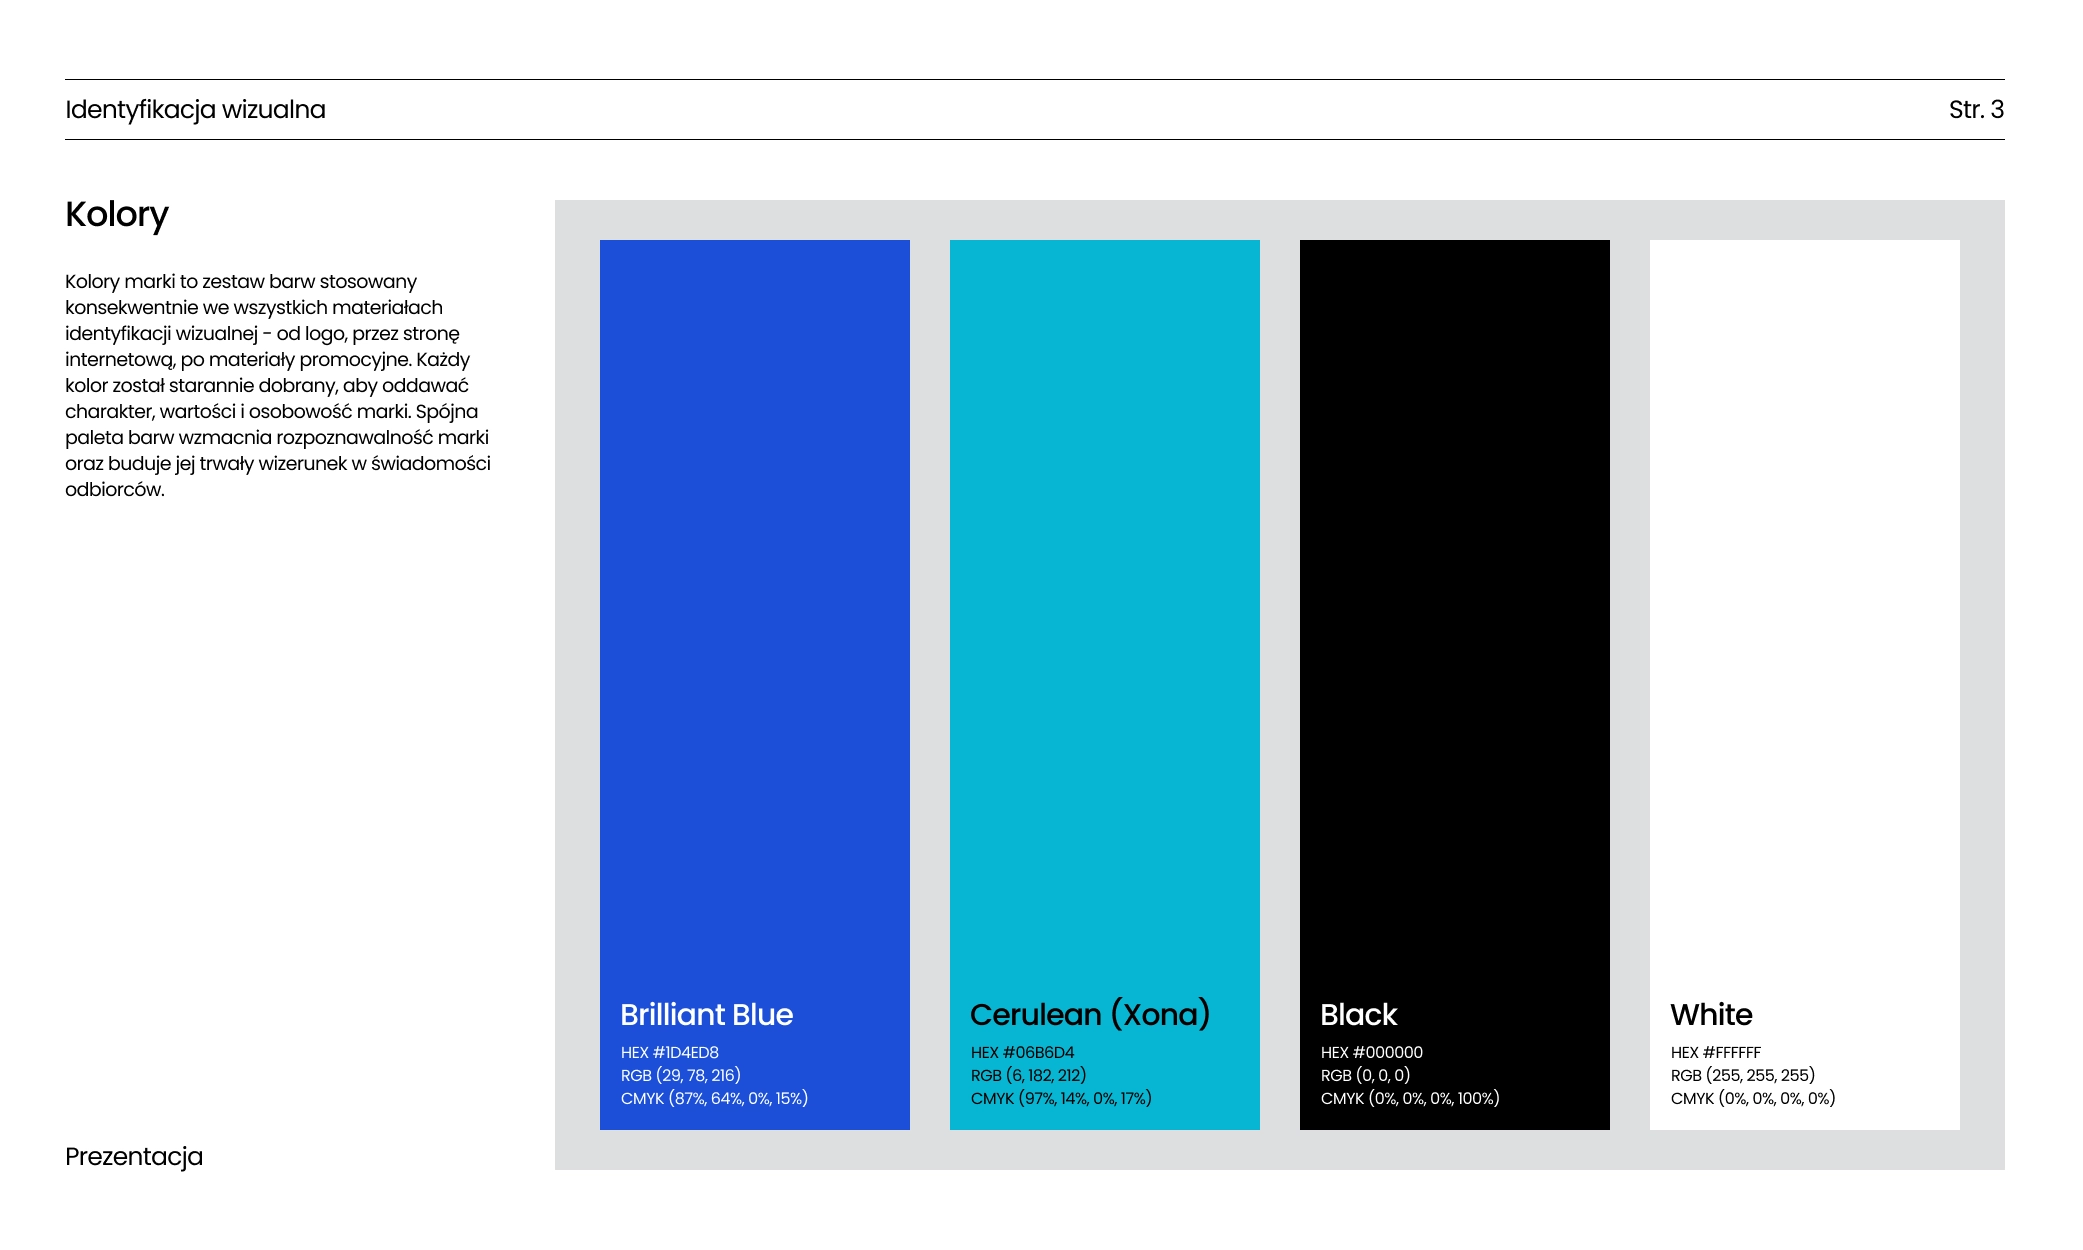
Task: Click the Cerulean (Xona) title text
Action: pos(1089,1015)
